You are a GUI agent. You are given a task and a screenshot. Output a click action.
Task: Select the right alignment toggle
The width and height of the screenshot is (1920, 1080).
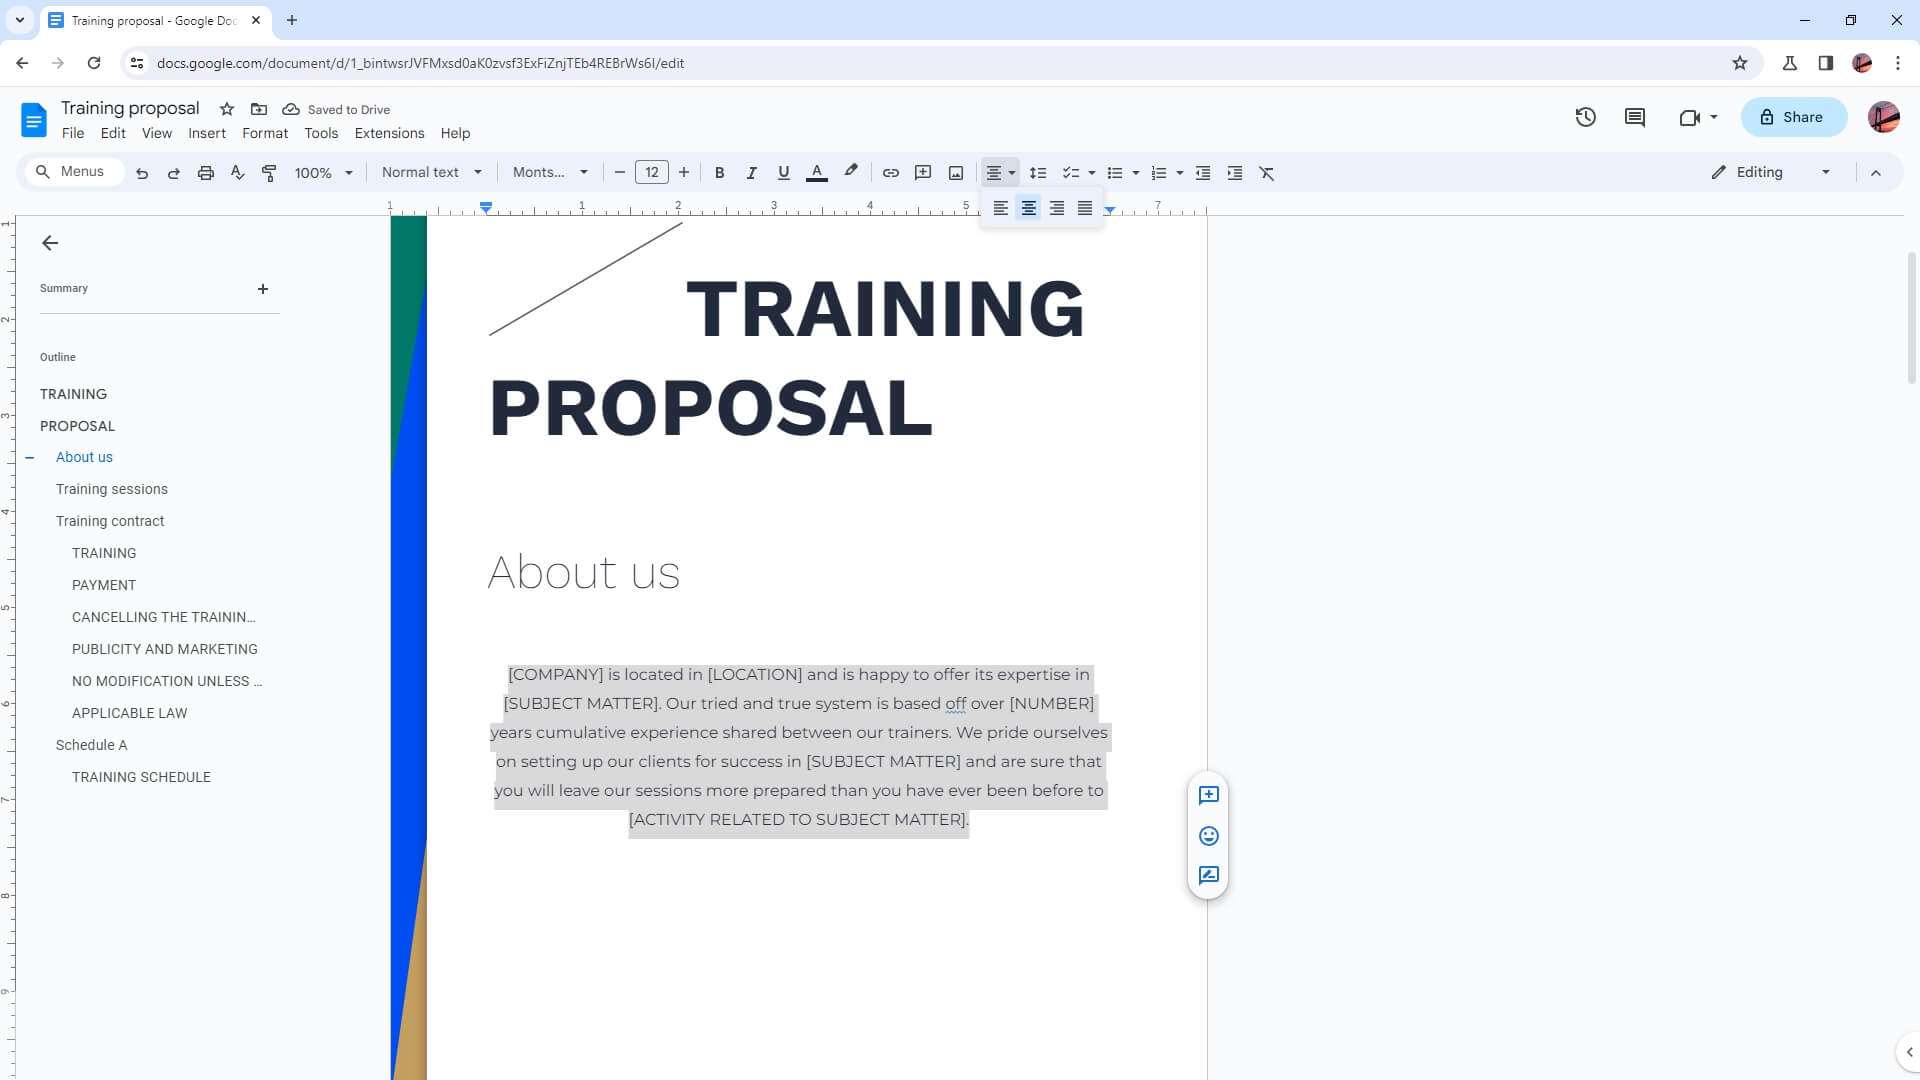[1058, 208]
